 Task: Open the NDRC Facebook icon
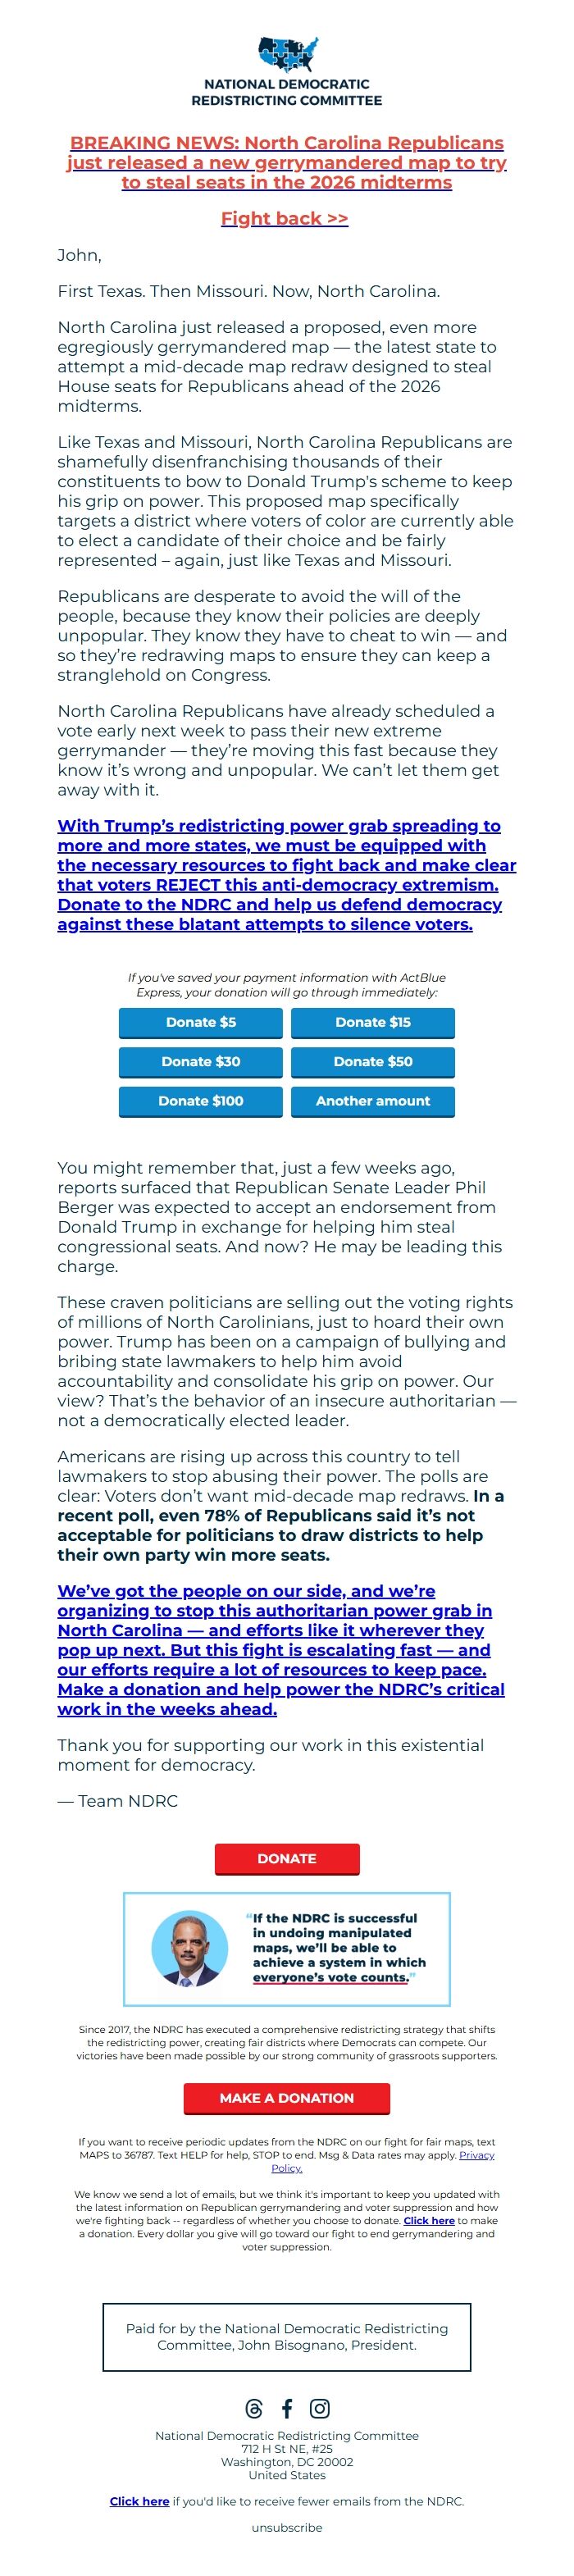coord(287,2408)
